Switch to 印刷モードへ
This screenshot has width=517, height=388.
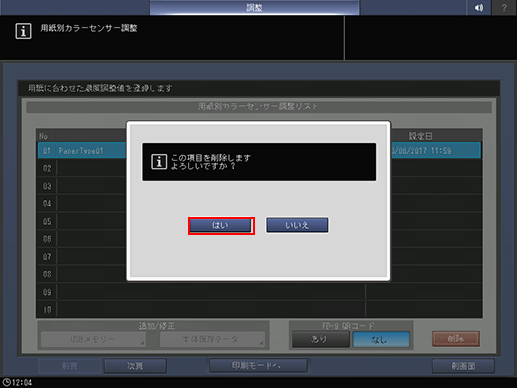tap(258, 366)
